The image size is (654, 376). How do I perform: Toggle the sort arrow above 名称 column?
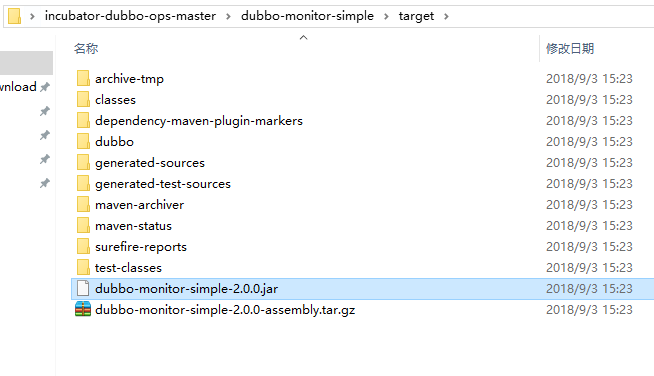click(304, 38)
